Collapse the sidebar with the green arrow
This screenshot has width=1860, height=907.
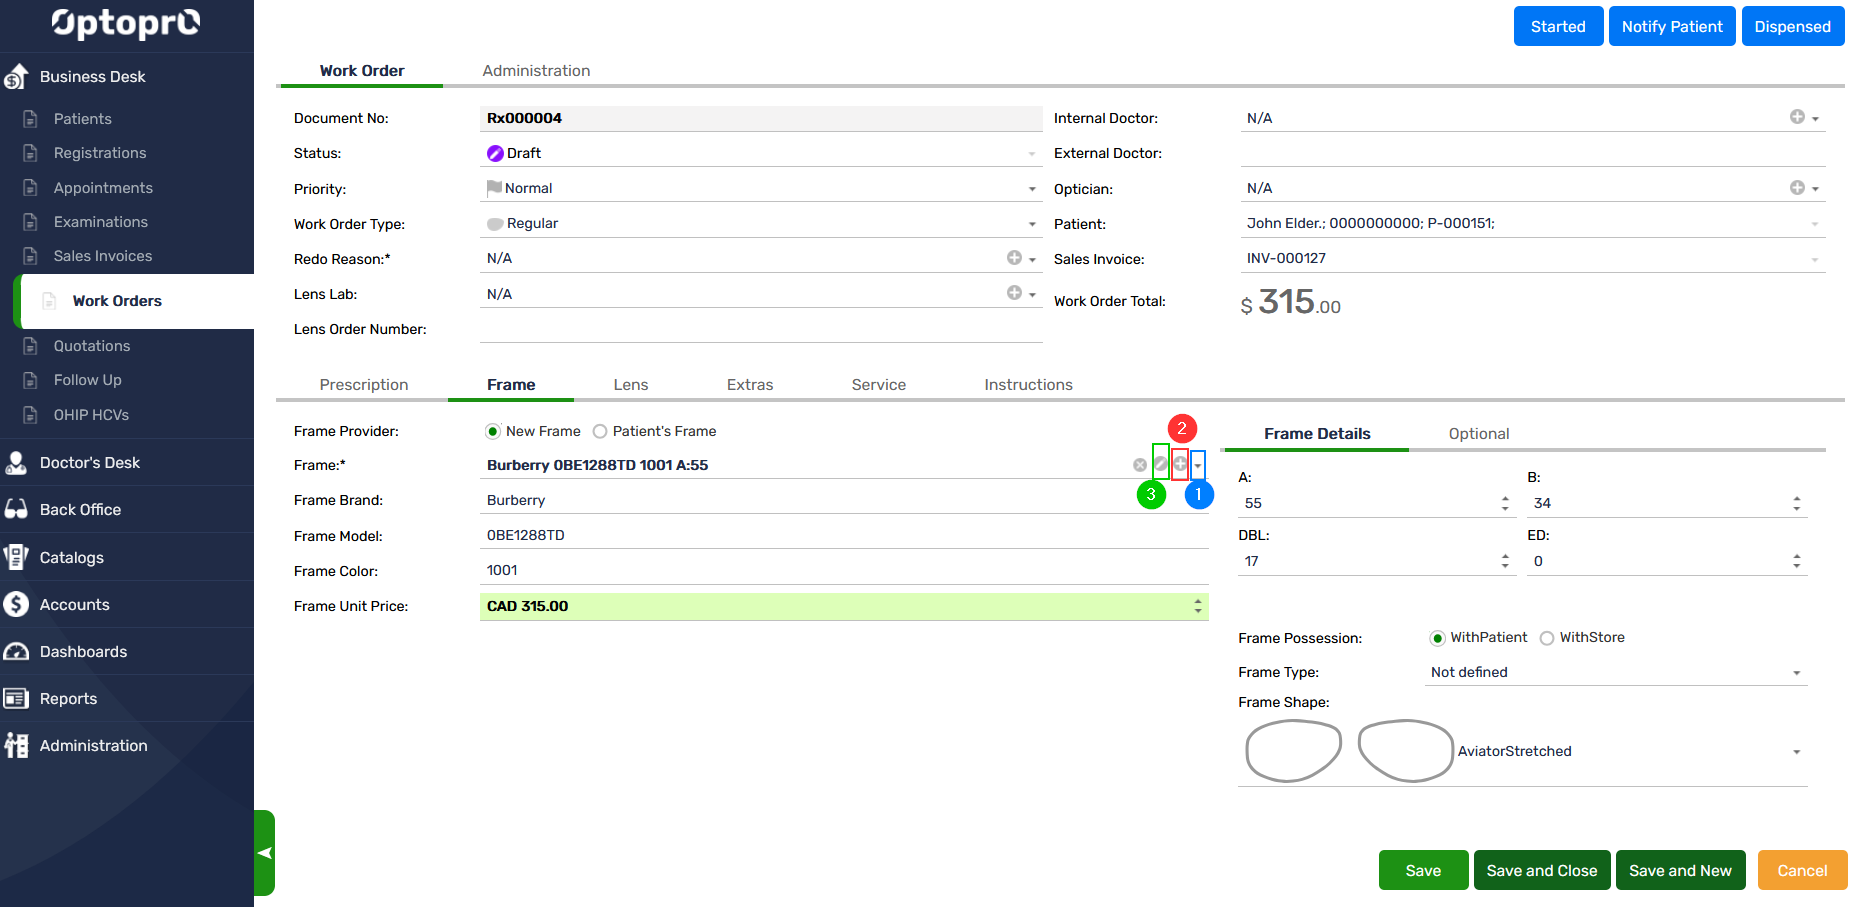coord(264,853)
